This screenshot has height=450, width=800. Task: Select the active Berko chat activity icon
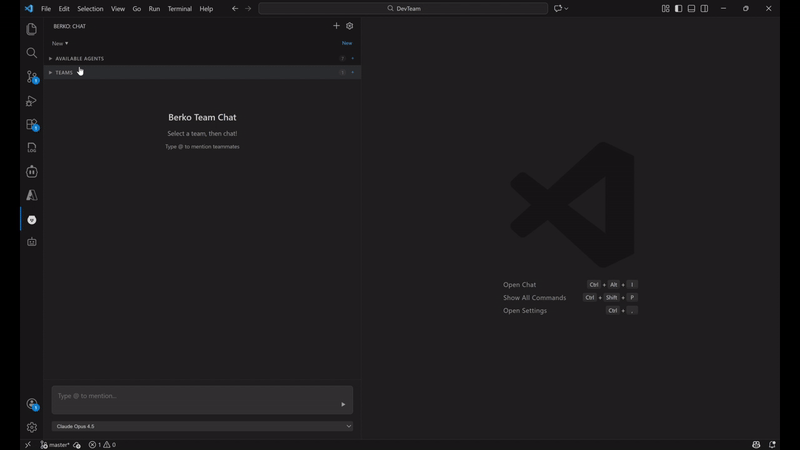click(x=32, y=219)
